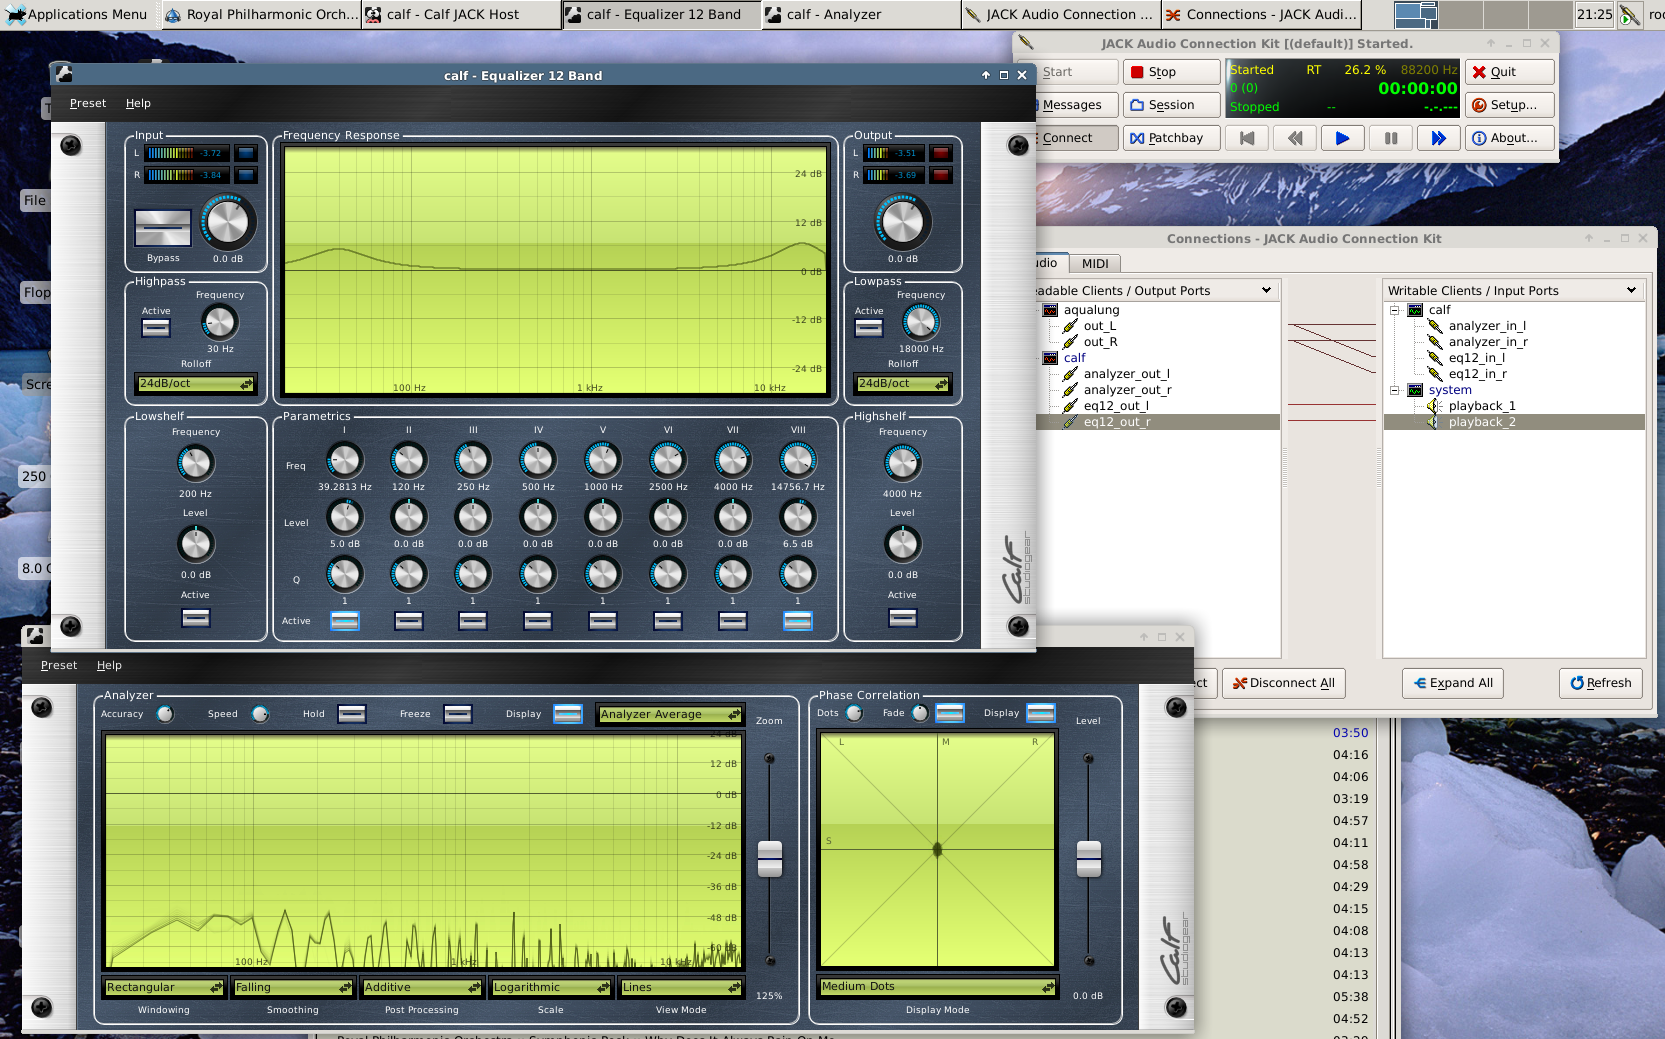Open the Preset menu in Analyzer window

(58, 665)
